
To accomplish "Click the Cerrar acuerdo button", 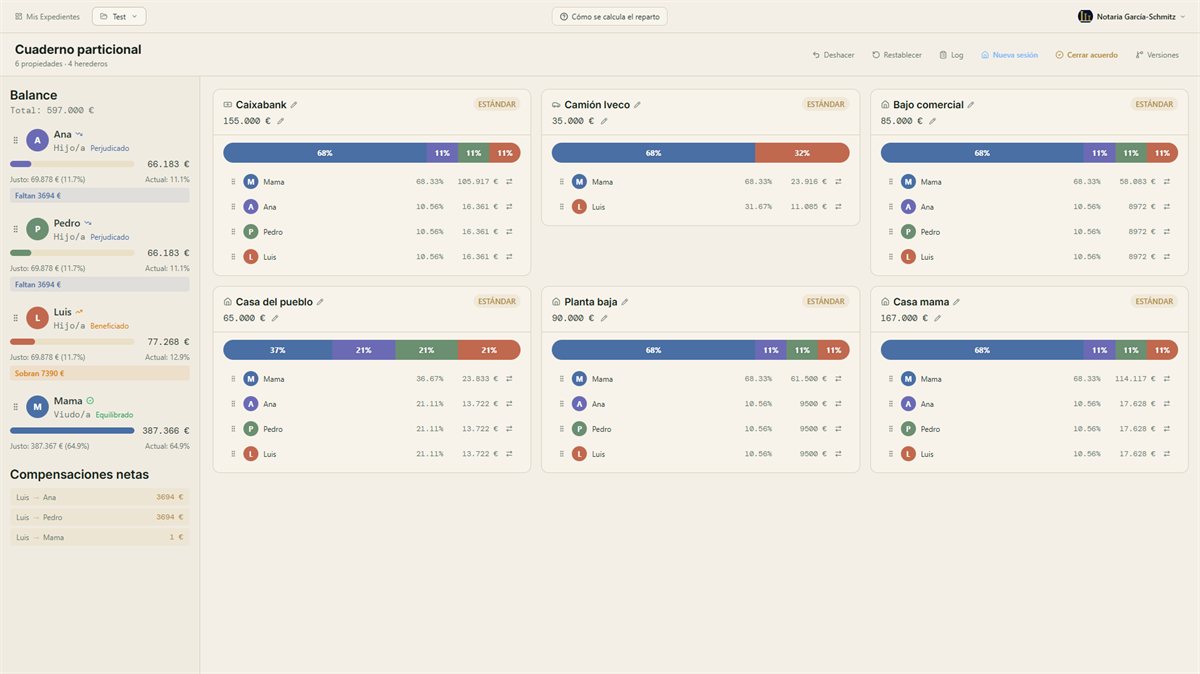I will coord(1086,55).
